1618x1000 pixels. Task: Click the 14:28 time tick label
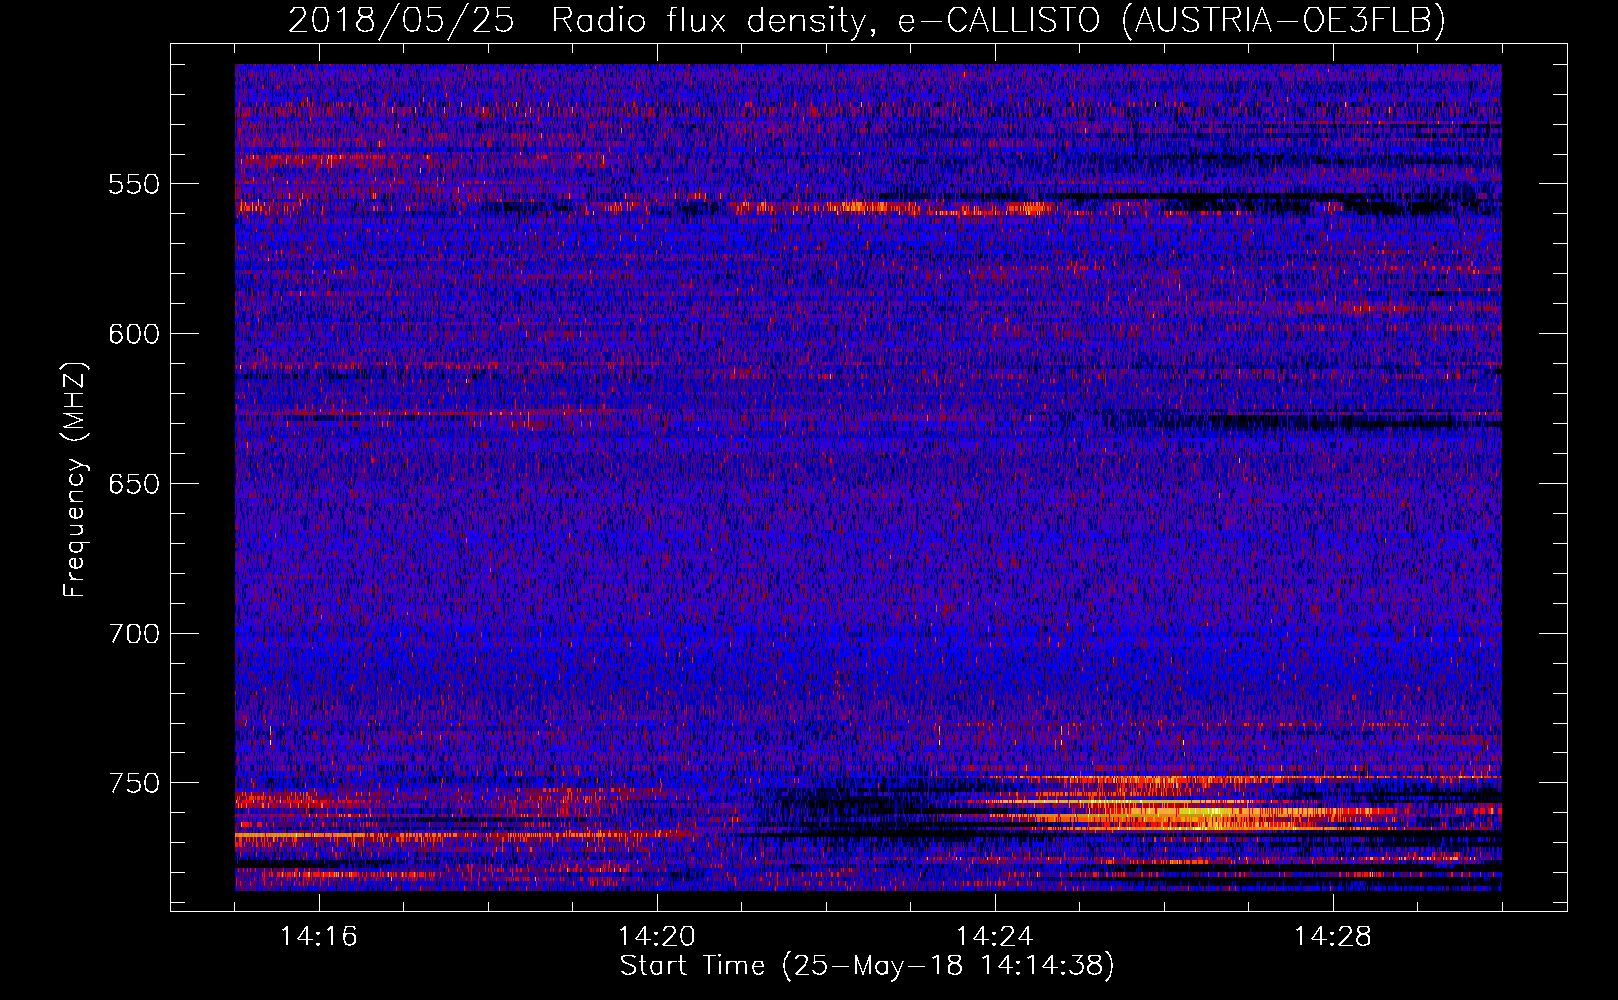pyautogui.click(x=1333, y=937)
